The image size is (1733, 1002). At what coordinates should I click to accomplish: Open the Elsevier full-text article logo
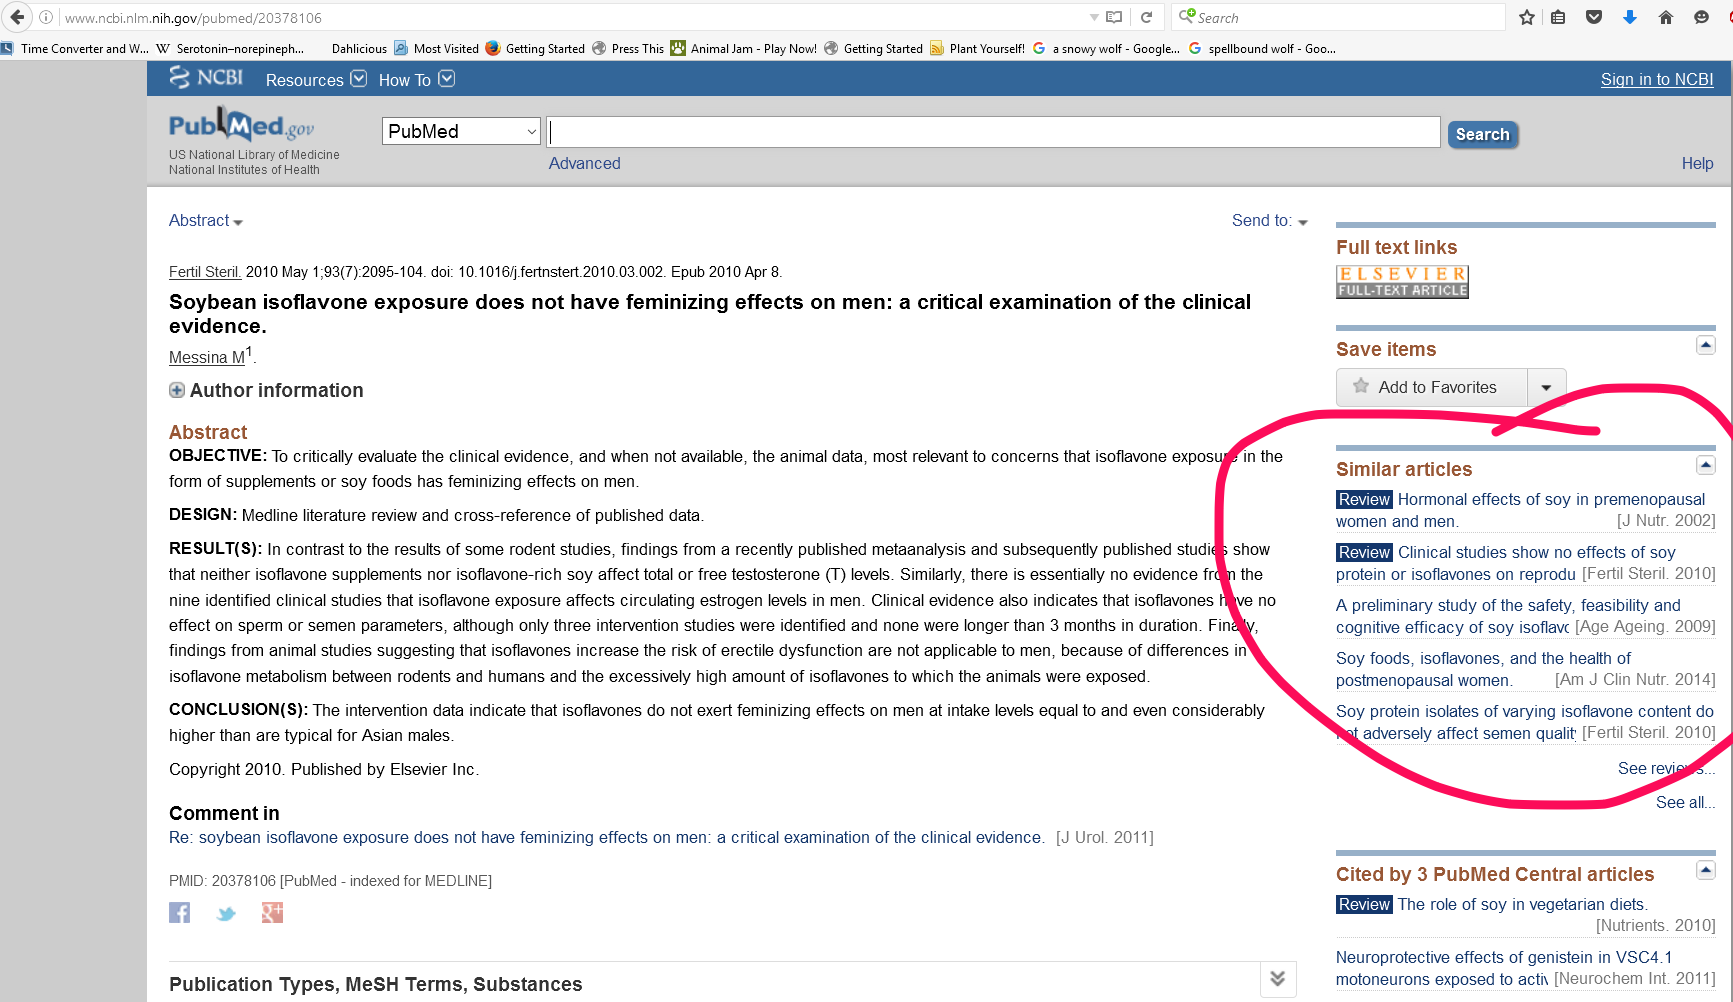pyautogui.click(x=1402, y=282)
